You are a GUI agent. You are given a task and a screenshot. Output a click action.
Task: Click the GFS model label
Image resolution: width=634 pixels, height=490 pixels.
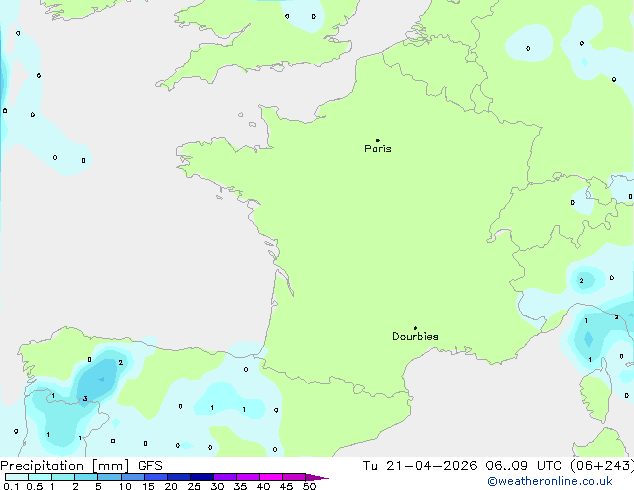[x=150, y=466]
